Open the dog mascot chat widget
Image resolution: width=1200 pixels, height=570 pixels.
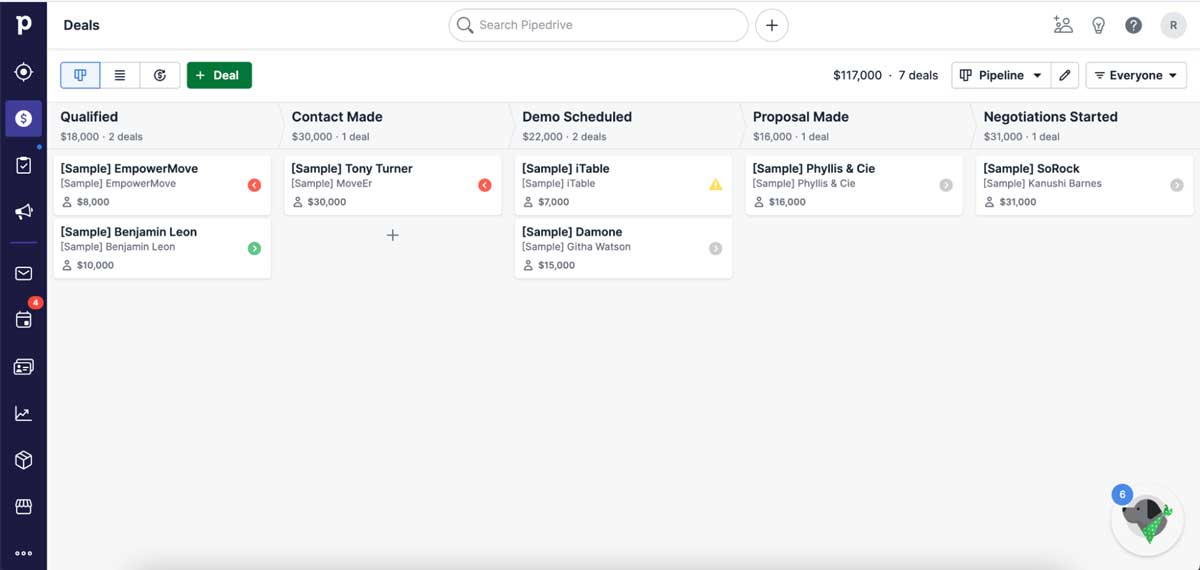(1146, 520)
